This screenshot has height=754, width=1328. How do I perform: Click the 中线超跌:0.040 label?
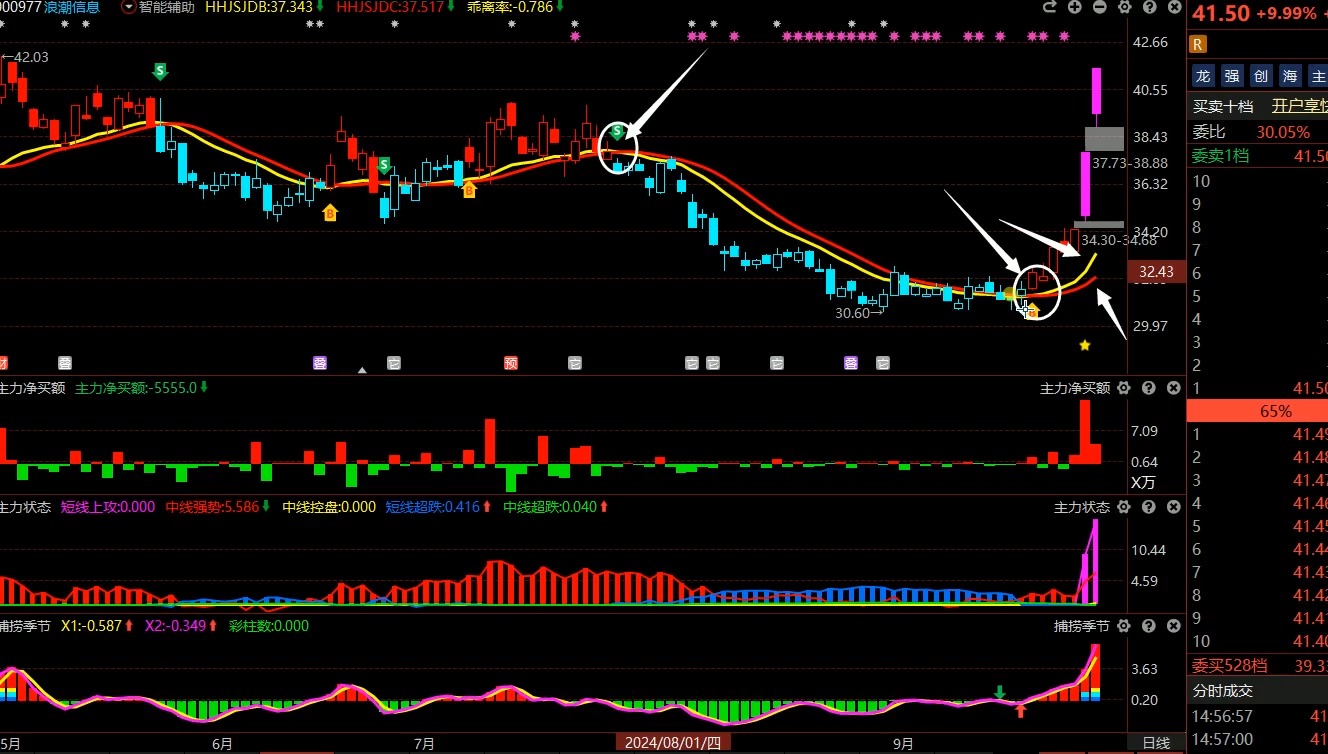549,507
